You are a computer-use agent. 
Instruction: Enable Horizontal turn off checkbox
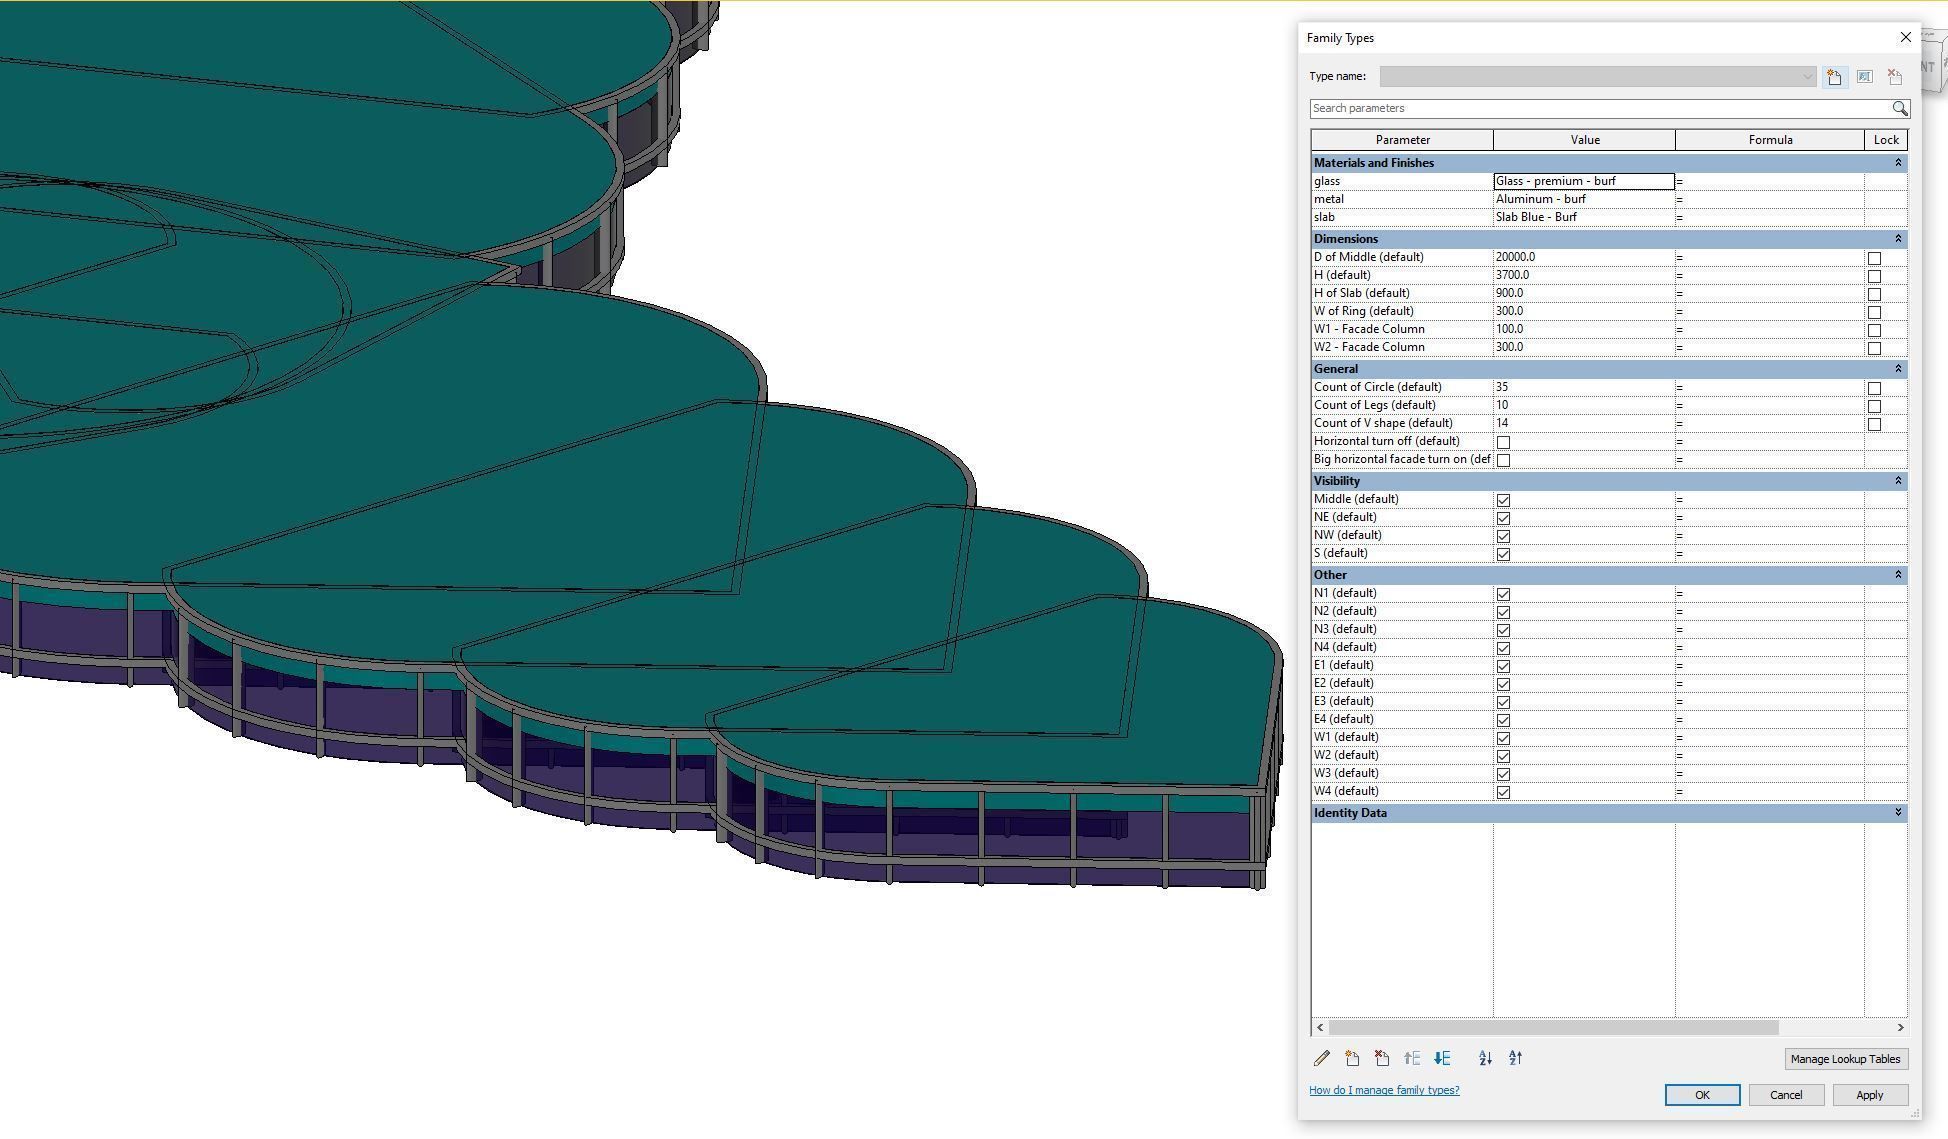pyautogui.click(x=1503, y=442)
